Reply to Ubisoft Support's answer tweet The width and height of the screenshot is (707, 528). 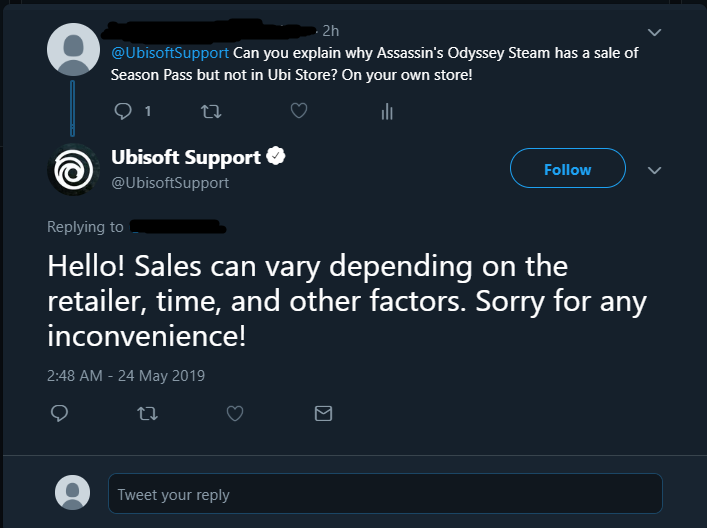[x=60, y=413]
